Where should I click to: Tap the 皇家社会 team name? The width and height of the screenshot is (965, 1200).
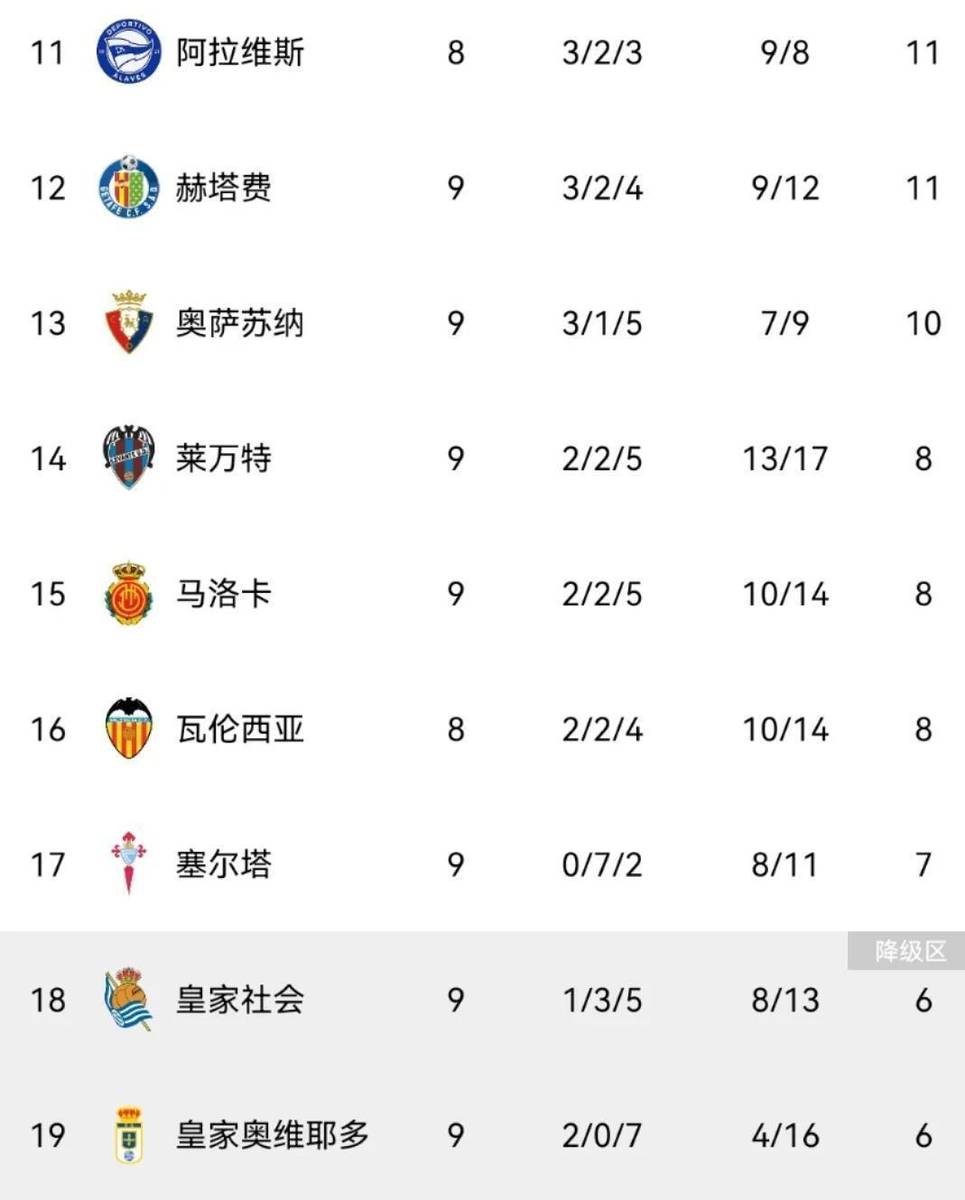tap(240, 999)
